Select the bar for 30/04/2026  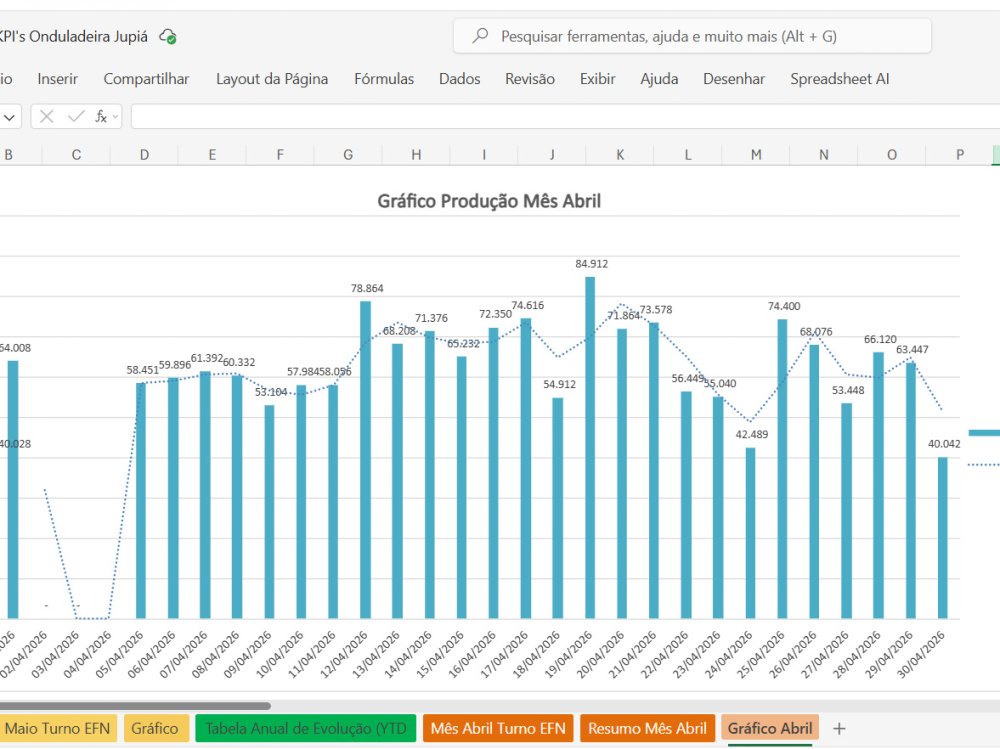point(943,538)
